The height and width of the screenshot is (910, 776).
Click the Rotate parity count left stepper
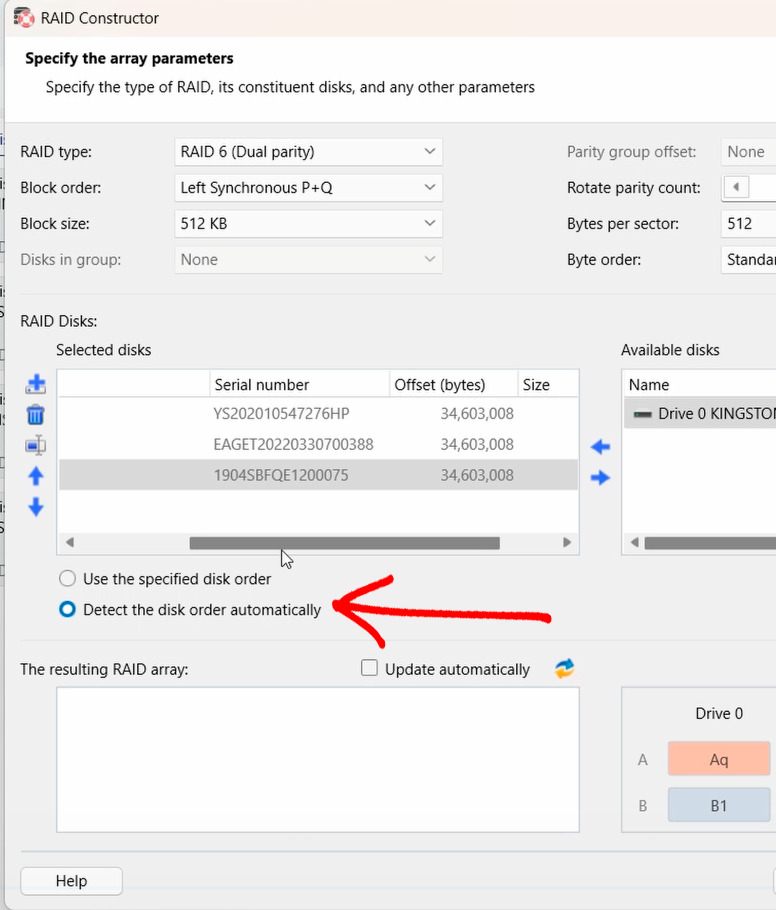(736, 187)
